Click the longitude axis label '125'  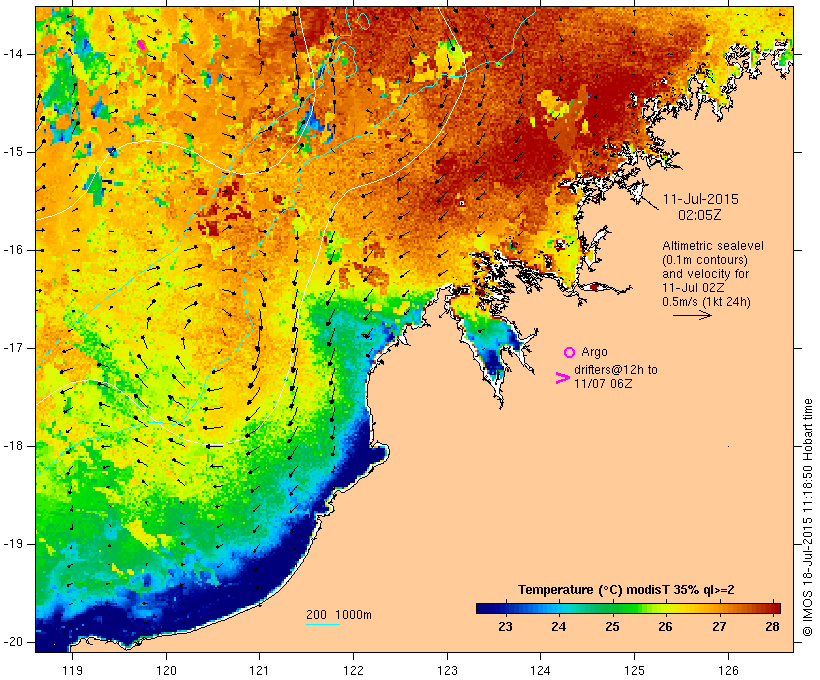634,670
